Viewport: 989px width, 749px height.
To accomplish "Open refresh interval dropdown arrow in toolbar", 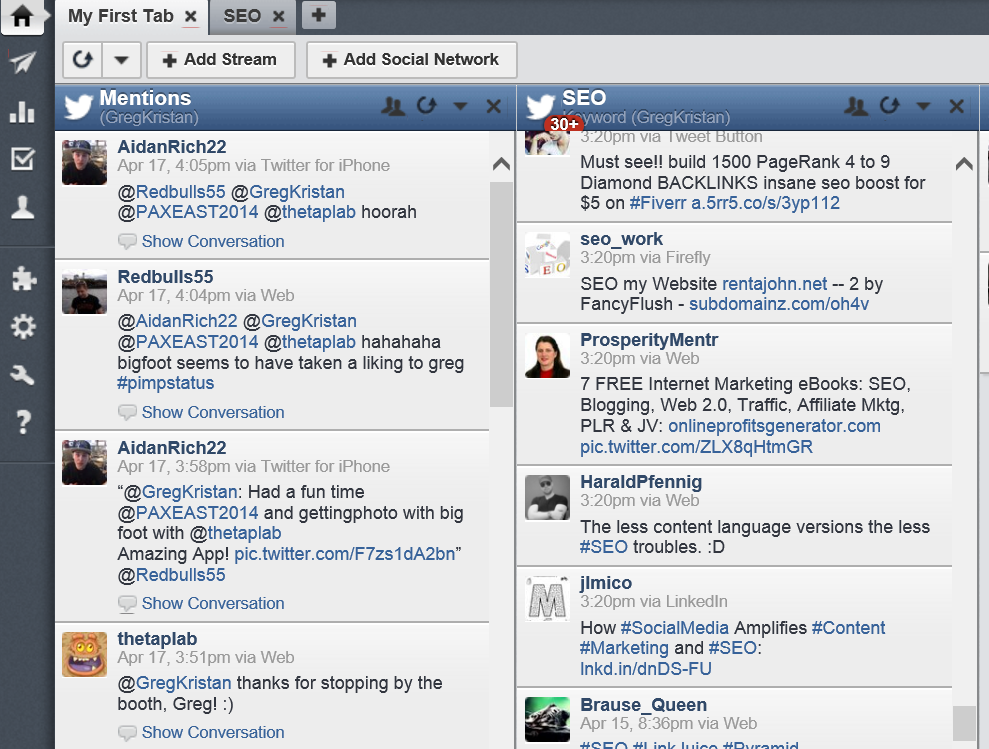I will [121, 60].
